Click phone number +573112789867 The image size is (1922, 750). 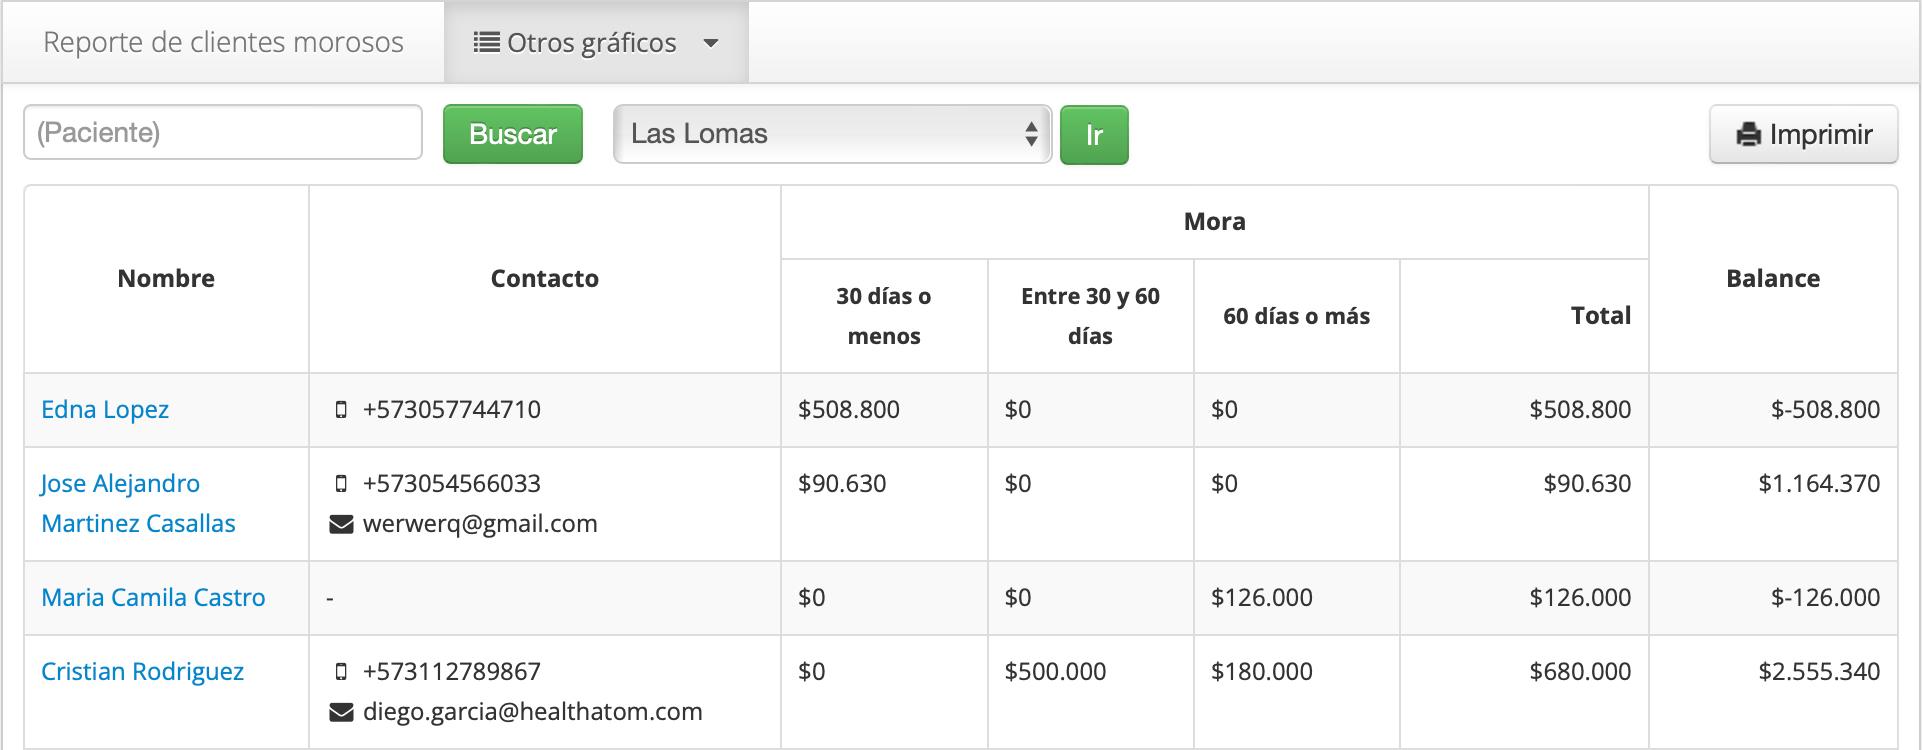[x=452, y=672]
